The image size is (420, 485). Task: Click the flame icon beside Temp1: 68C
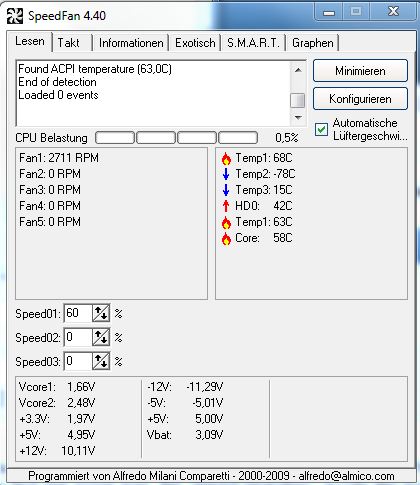[226, 158]
